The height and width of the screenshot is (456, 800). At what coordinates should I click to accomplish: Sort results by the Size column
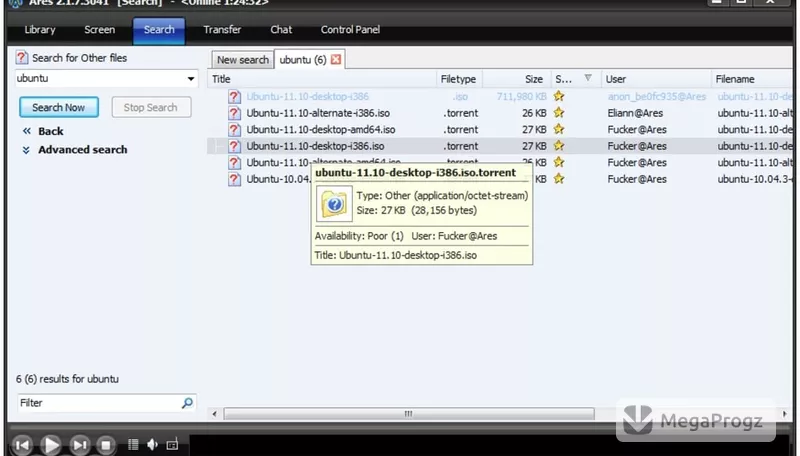(x=516, y=79)
